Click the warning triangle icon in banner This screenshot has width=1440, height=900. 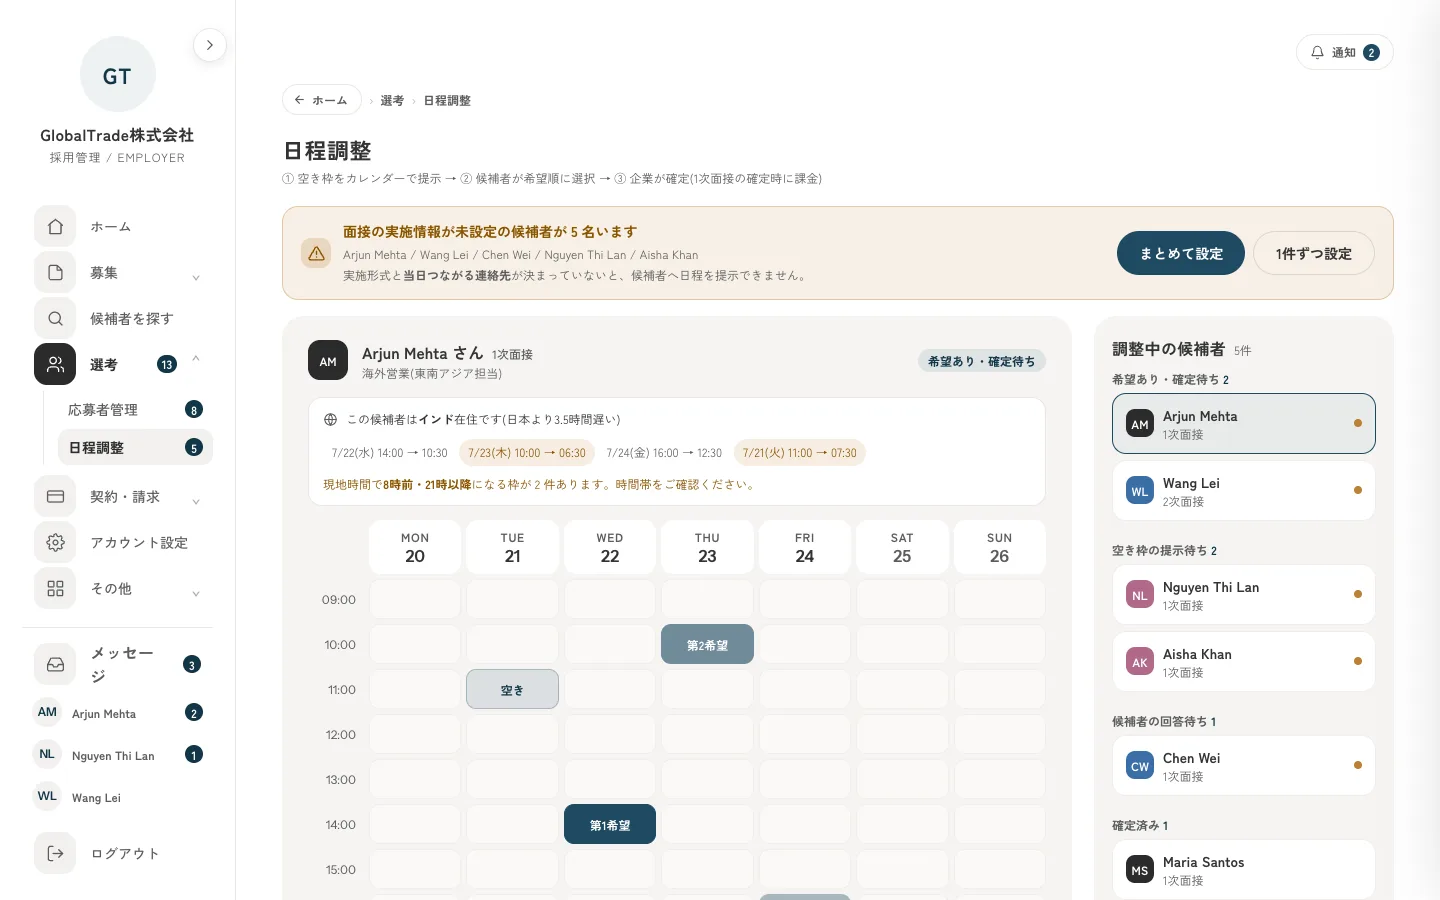(316, 254)
